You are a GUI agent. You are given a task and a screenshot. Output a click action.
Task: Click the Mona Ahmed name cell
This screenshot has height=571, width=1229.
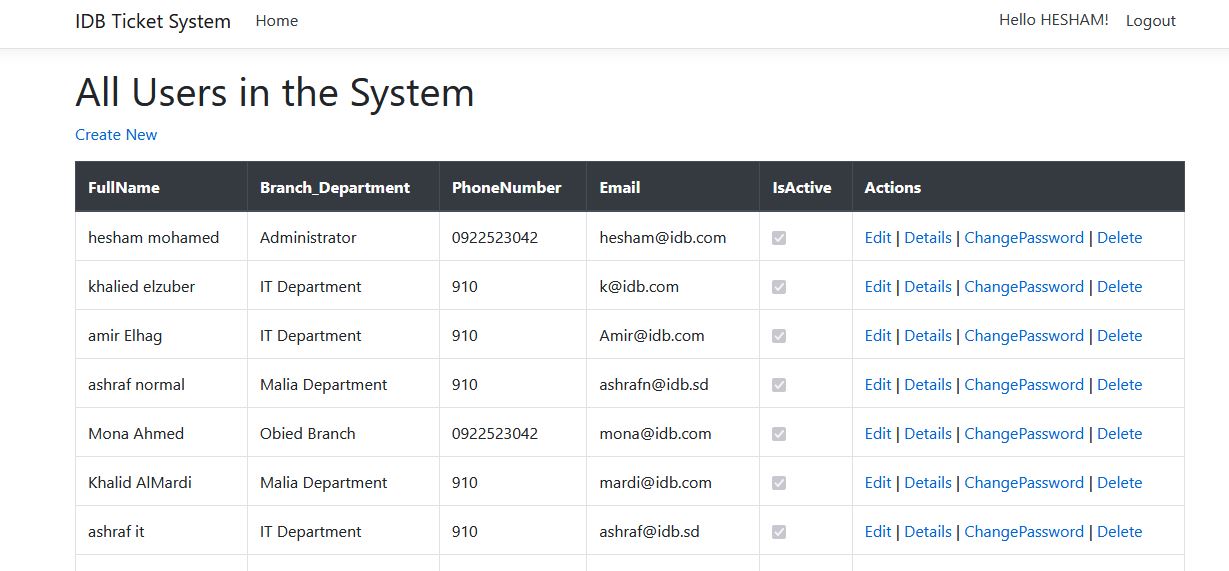point(161,434)
